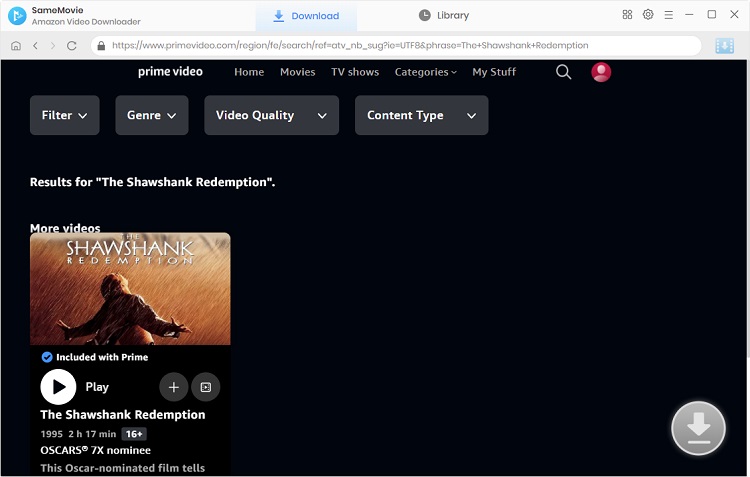Open My Stuff in navigation

[494, 72]
